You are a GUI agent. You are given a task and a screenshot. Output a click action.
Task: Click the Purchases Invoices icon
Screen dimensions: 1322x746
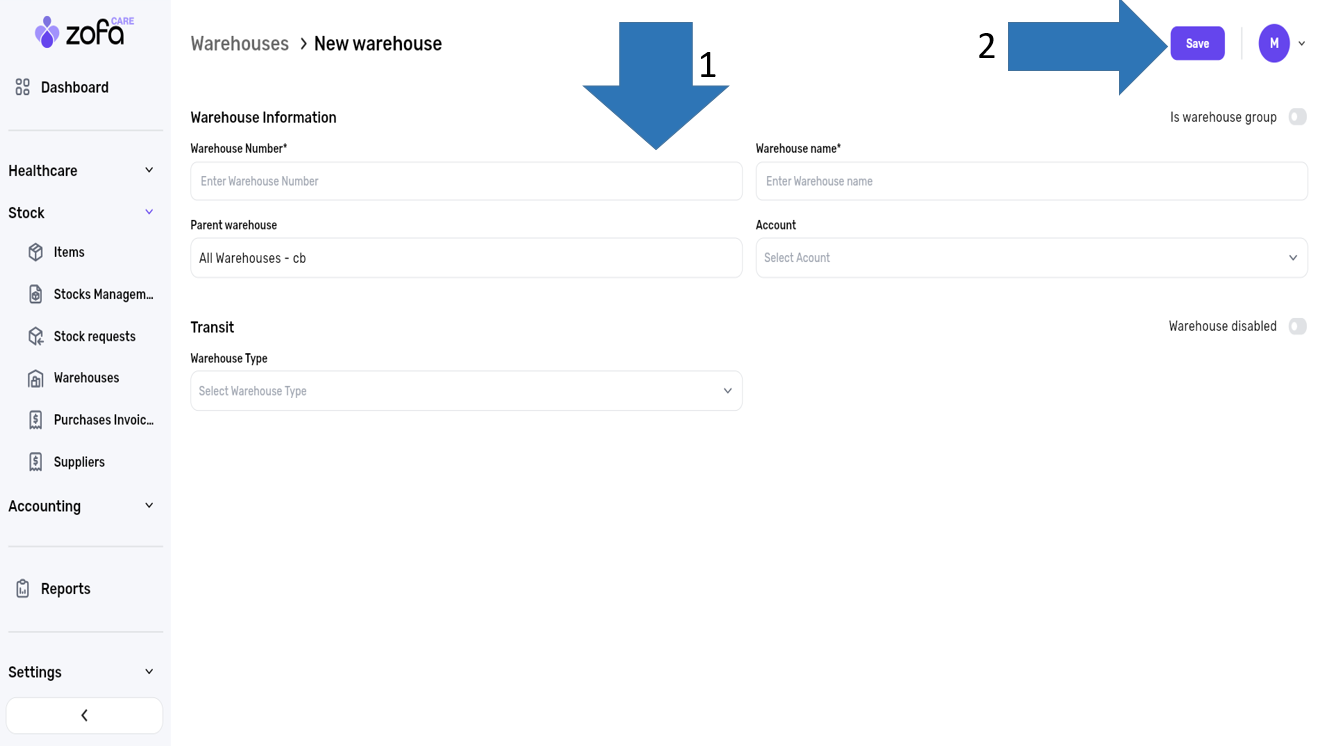(x=36, y=420)
